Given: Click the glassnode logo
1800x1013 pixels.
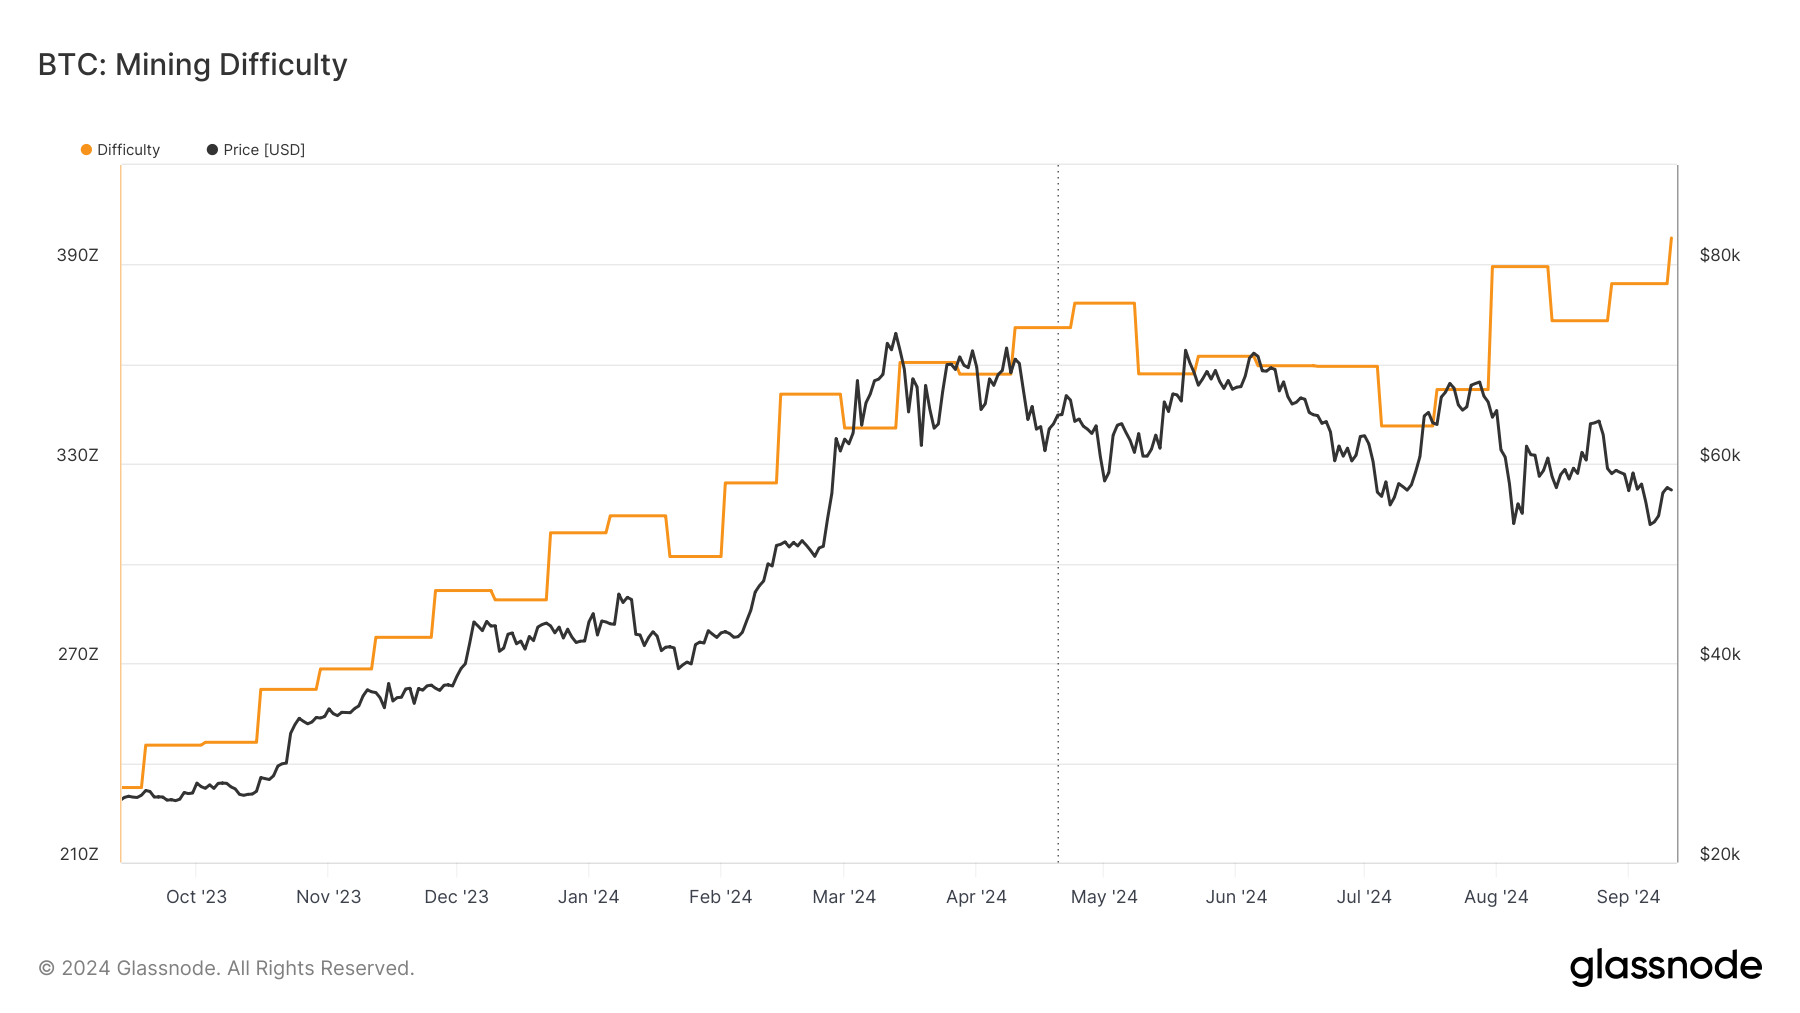Looking at the screenshot, I should coord(1665,967).
